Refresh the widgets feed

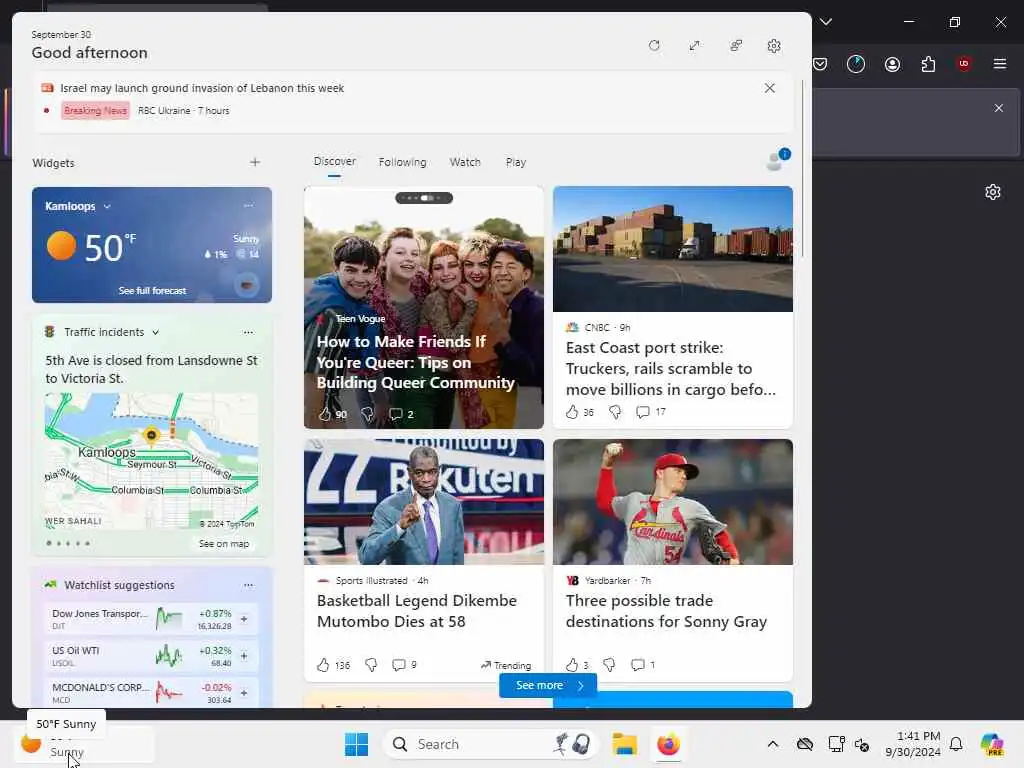(x=654, y=46)
